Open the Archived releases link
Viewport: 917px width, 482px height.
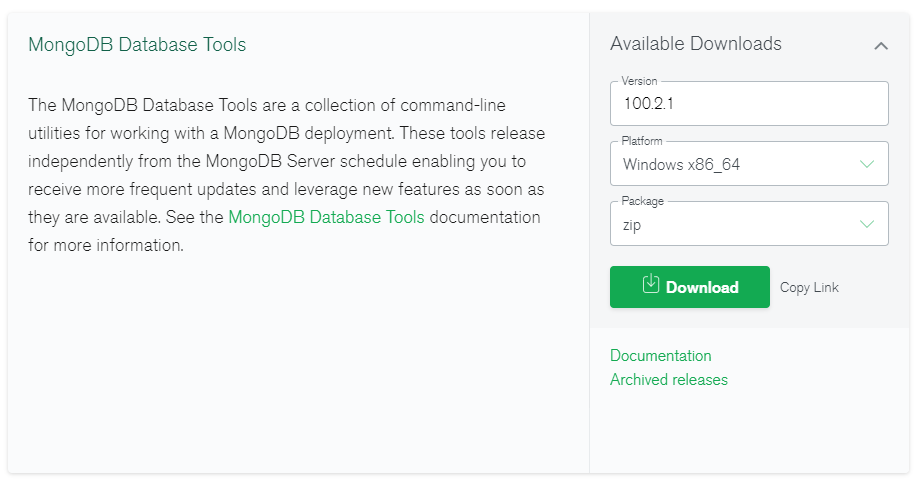click(668, 380)
